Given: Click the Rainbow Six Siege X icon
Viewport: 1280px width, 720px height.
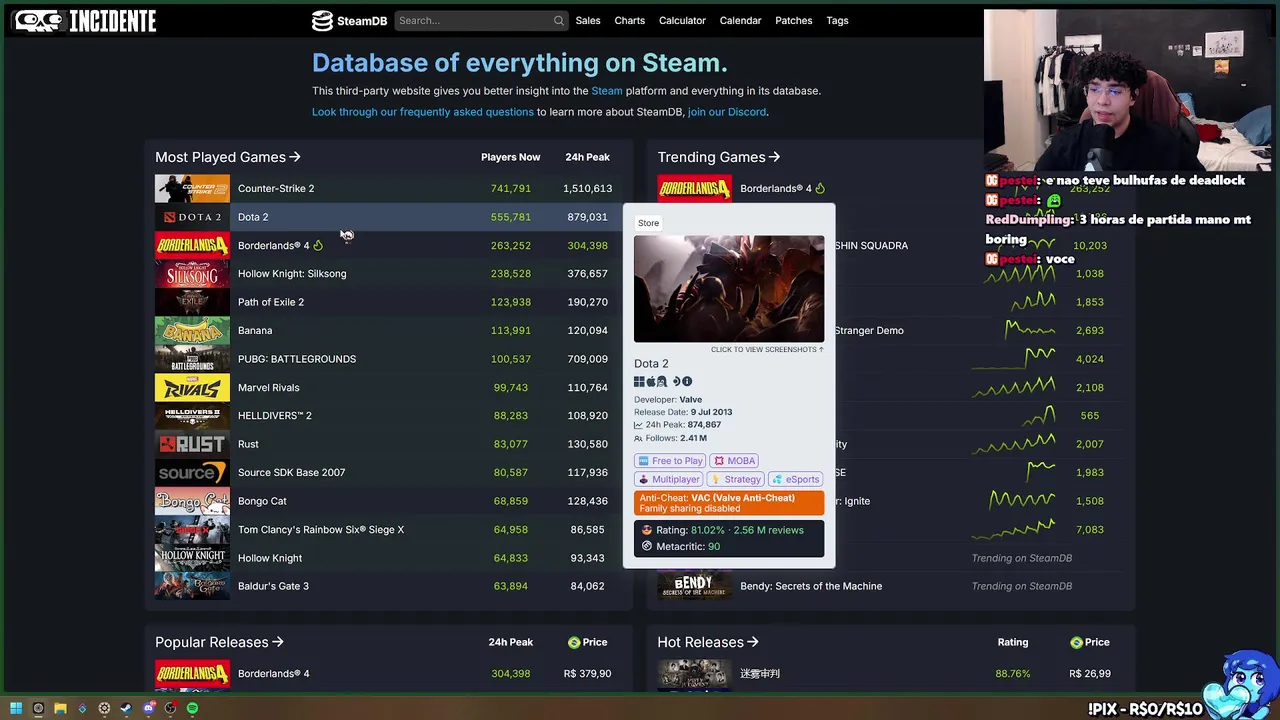Looking at the screenshot, I should (192, 529).
